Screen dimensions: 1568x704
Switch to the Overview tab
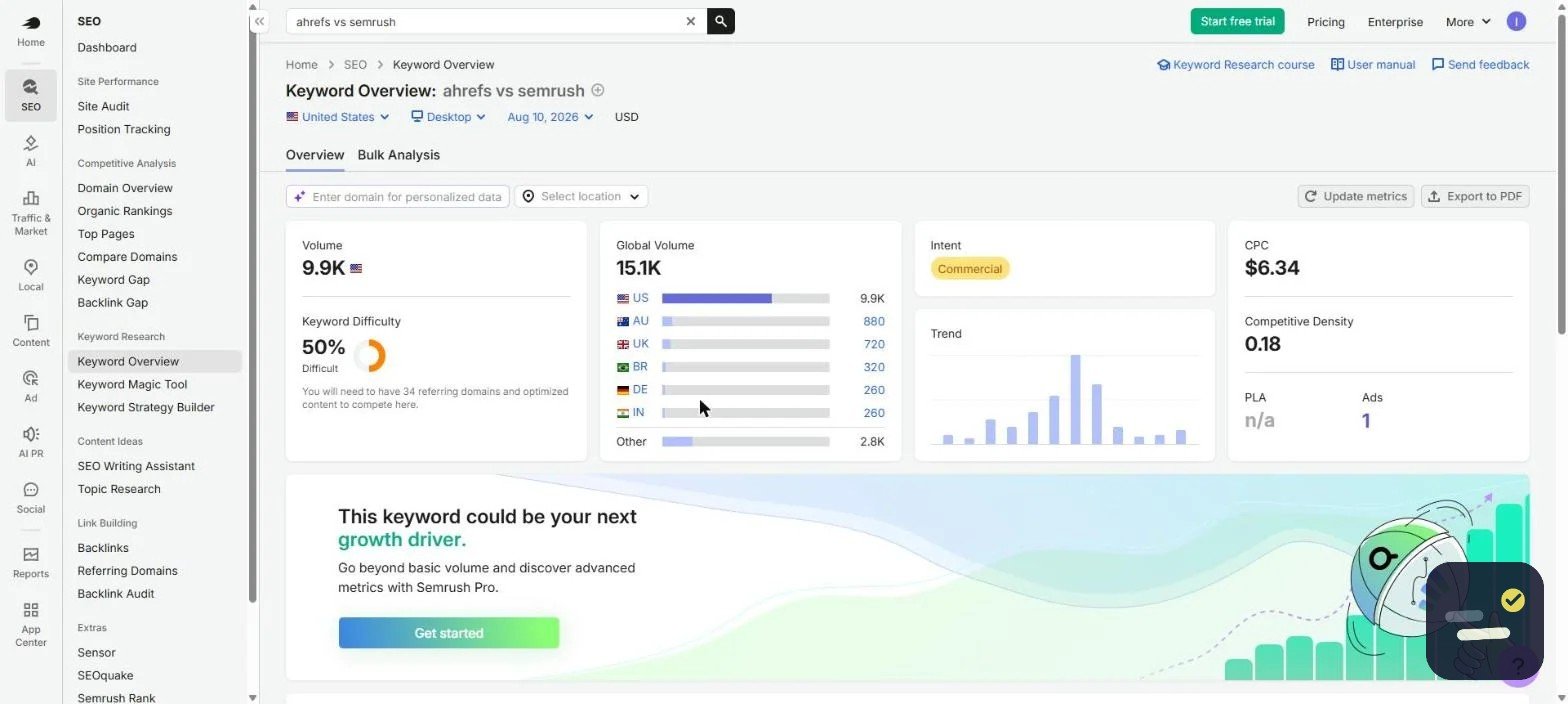[315, 155]
